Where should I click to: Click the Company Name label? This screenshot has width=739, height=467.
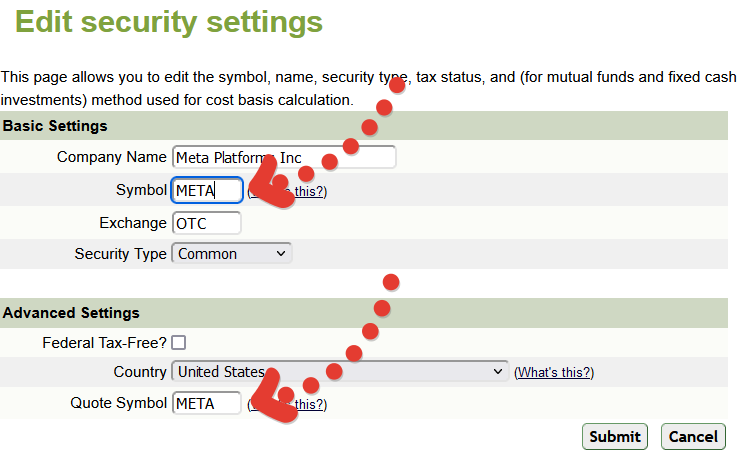tap(112, 157)
